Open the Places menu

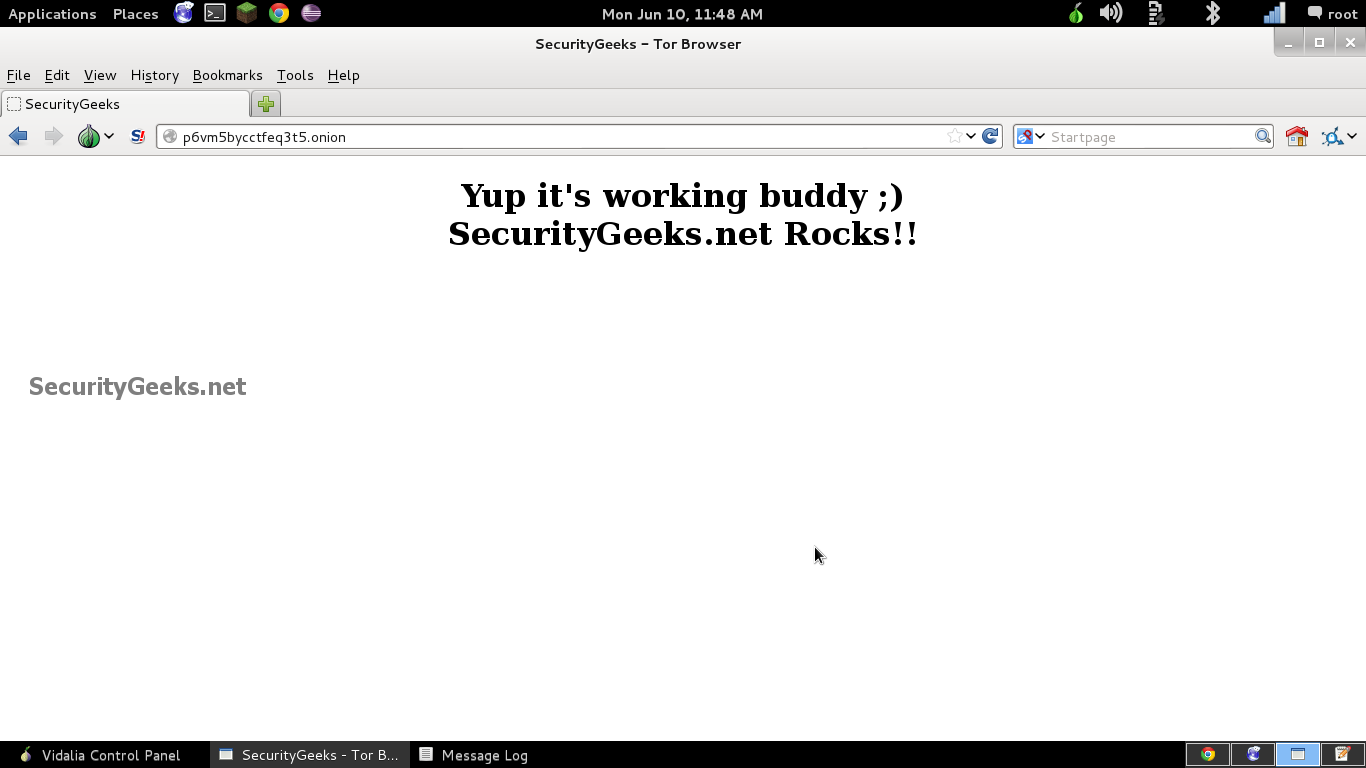[x=136, y=13]
